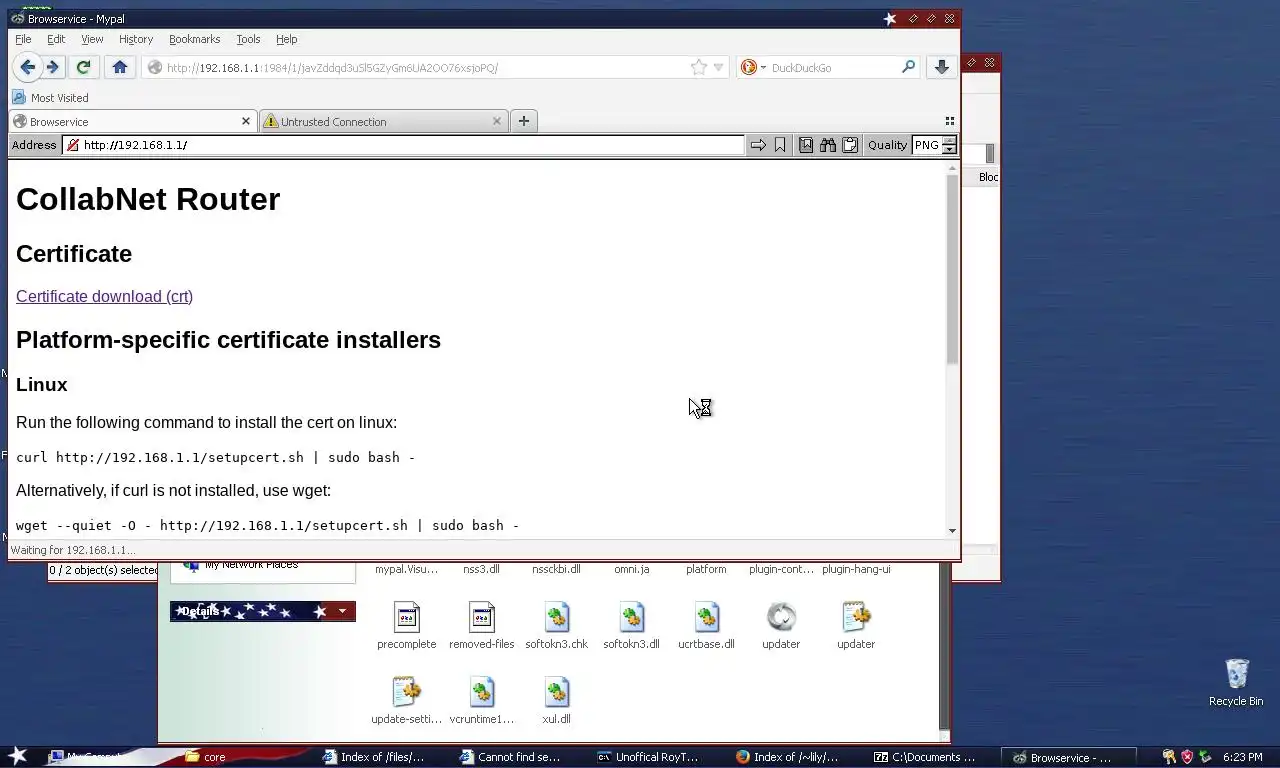This screenshot has width=1280, height=768.
Task: Reload the page with the green Reload icon
Action: [83, 67]
